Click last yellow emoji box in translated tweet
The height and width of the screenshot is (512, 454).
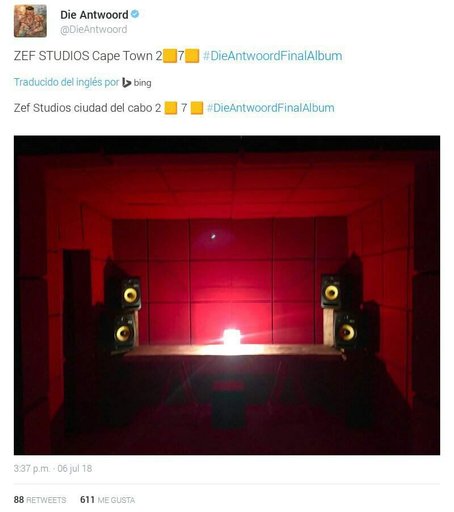(x=197, y=108)
